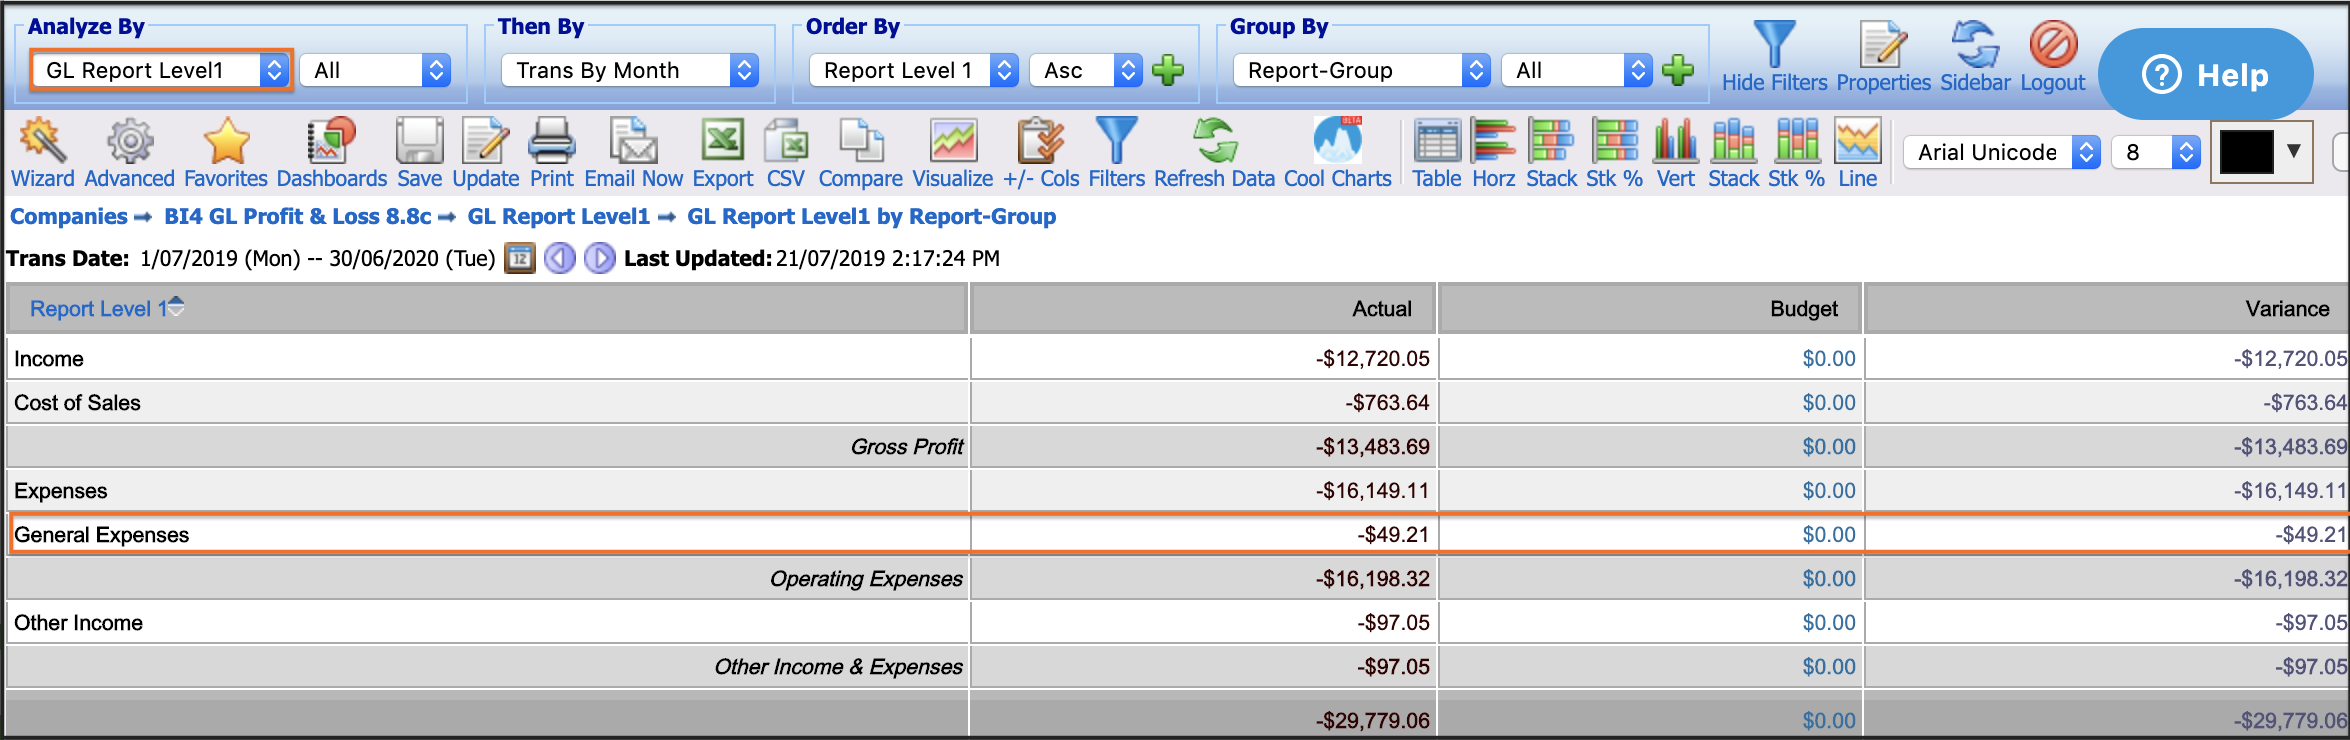Image resolution: width=2350 pixels, height=740 pixels.
Task: Click the Help button
Action: 2205,75
